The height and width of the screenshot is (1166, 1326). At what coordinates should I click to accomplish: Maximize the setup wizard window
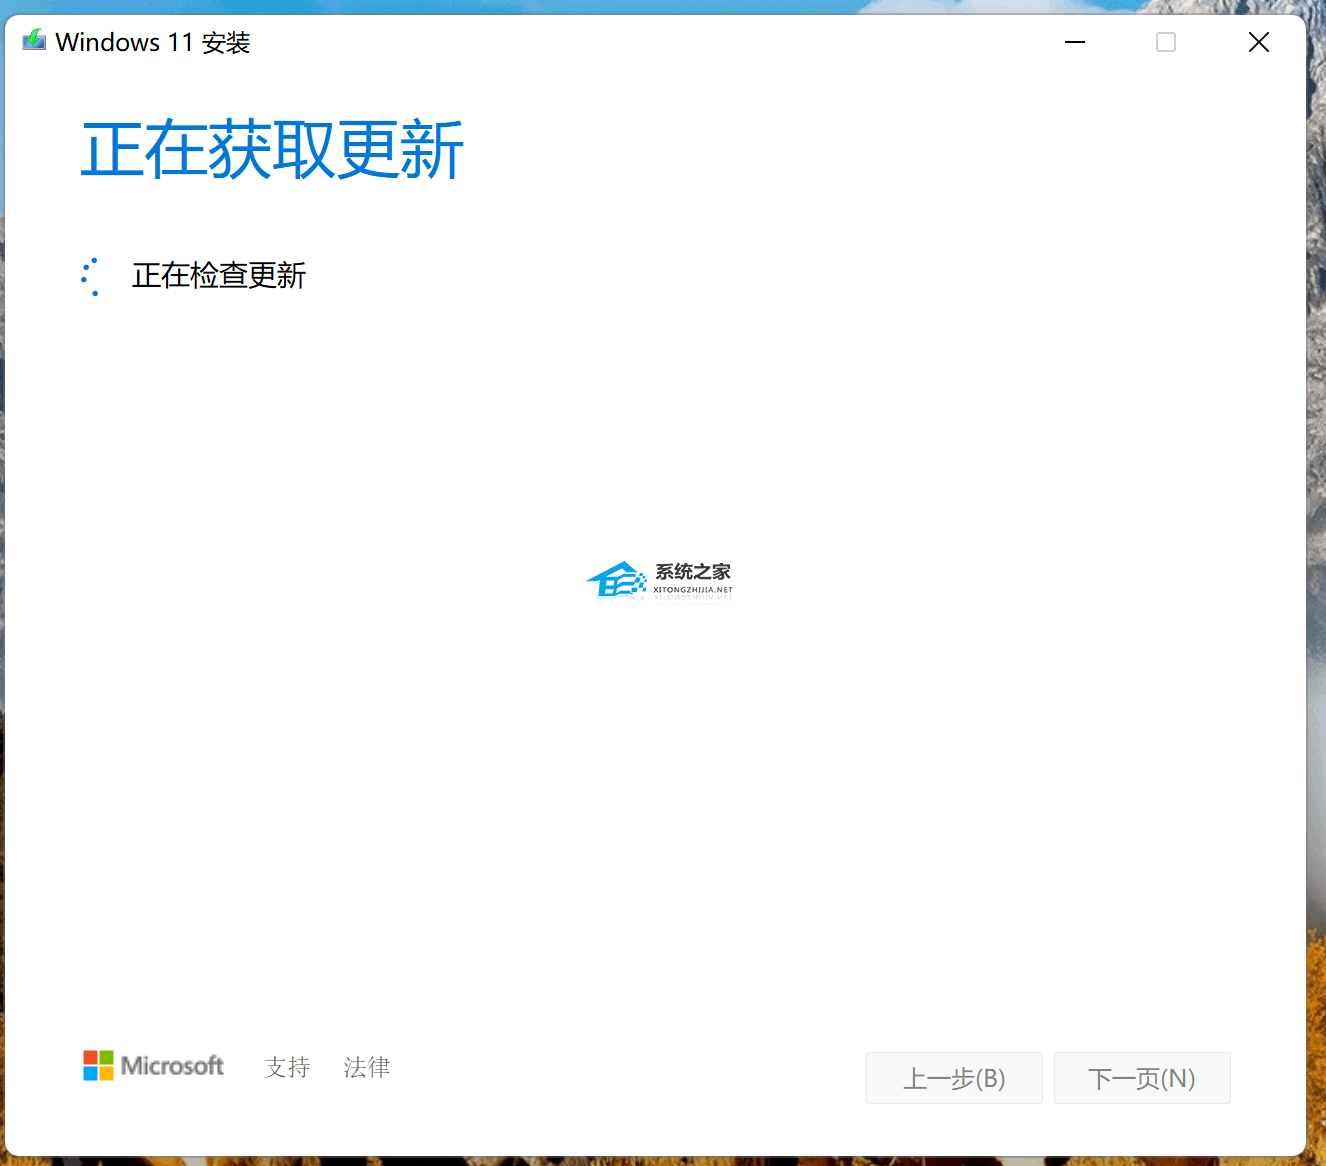tap(1165, 42)
